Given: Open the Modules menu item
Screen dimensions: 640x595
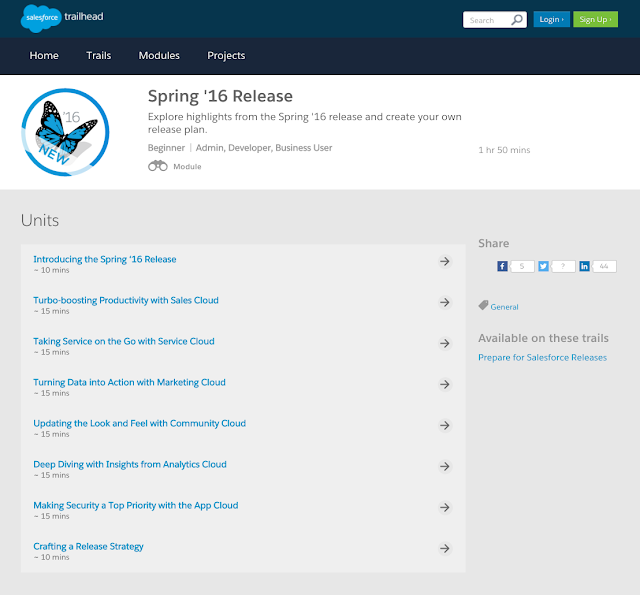Looking at the screenshot, I should pyautogui.click(x=159, y=56).
